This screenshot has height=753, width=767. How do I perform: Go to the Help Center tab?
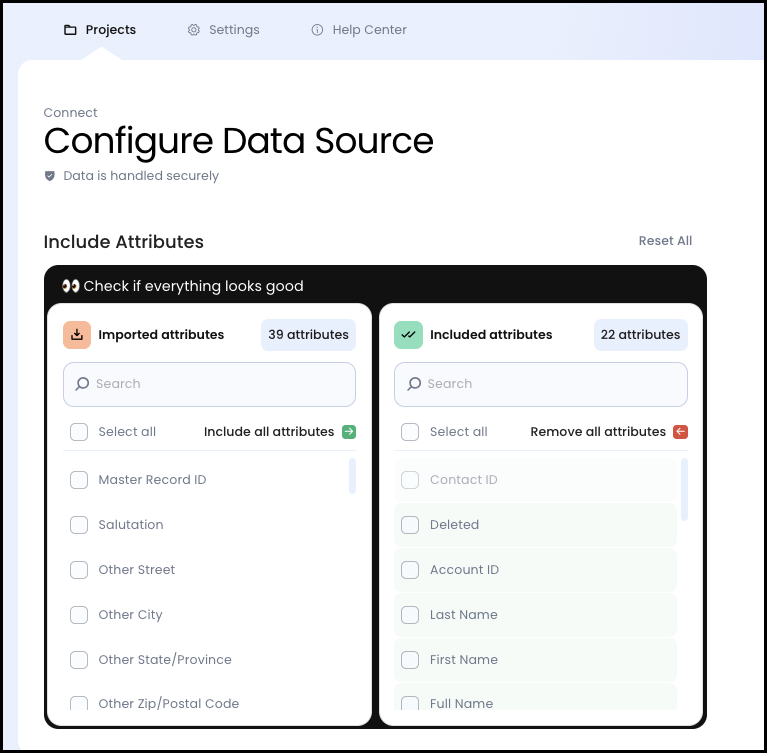pos(358,30)
